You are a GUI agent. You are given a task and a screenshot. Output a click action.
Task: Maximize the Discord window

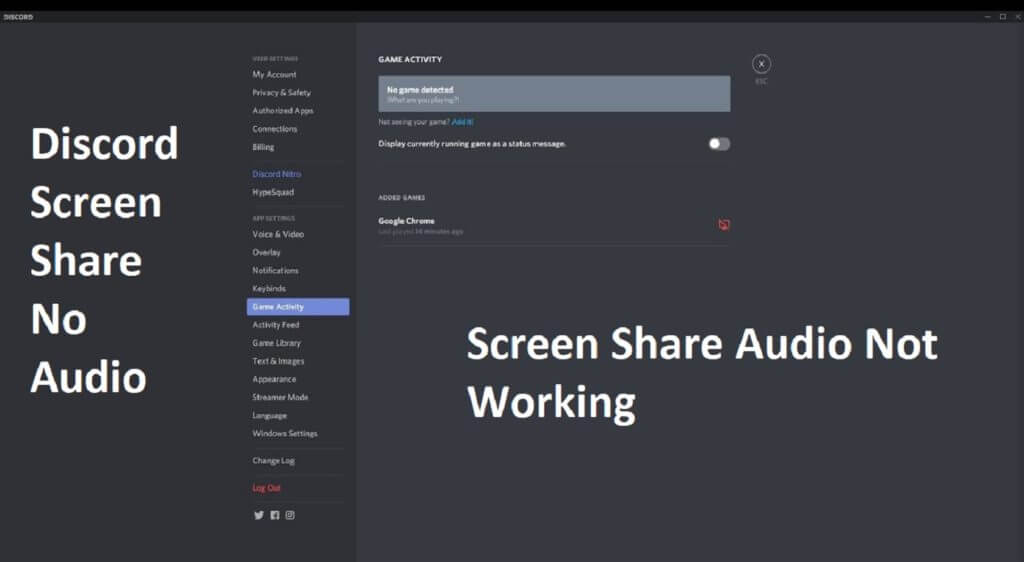(1002, 17)
